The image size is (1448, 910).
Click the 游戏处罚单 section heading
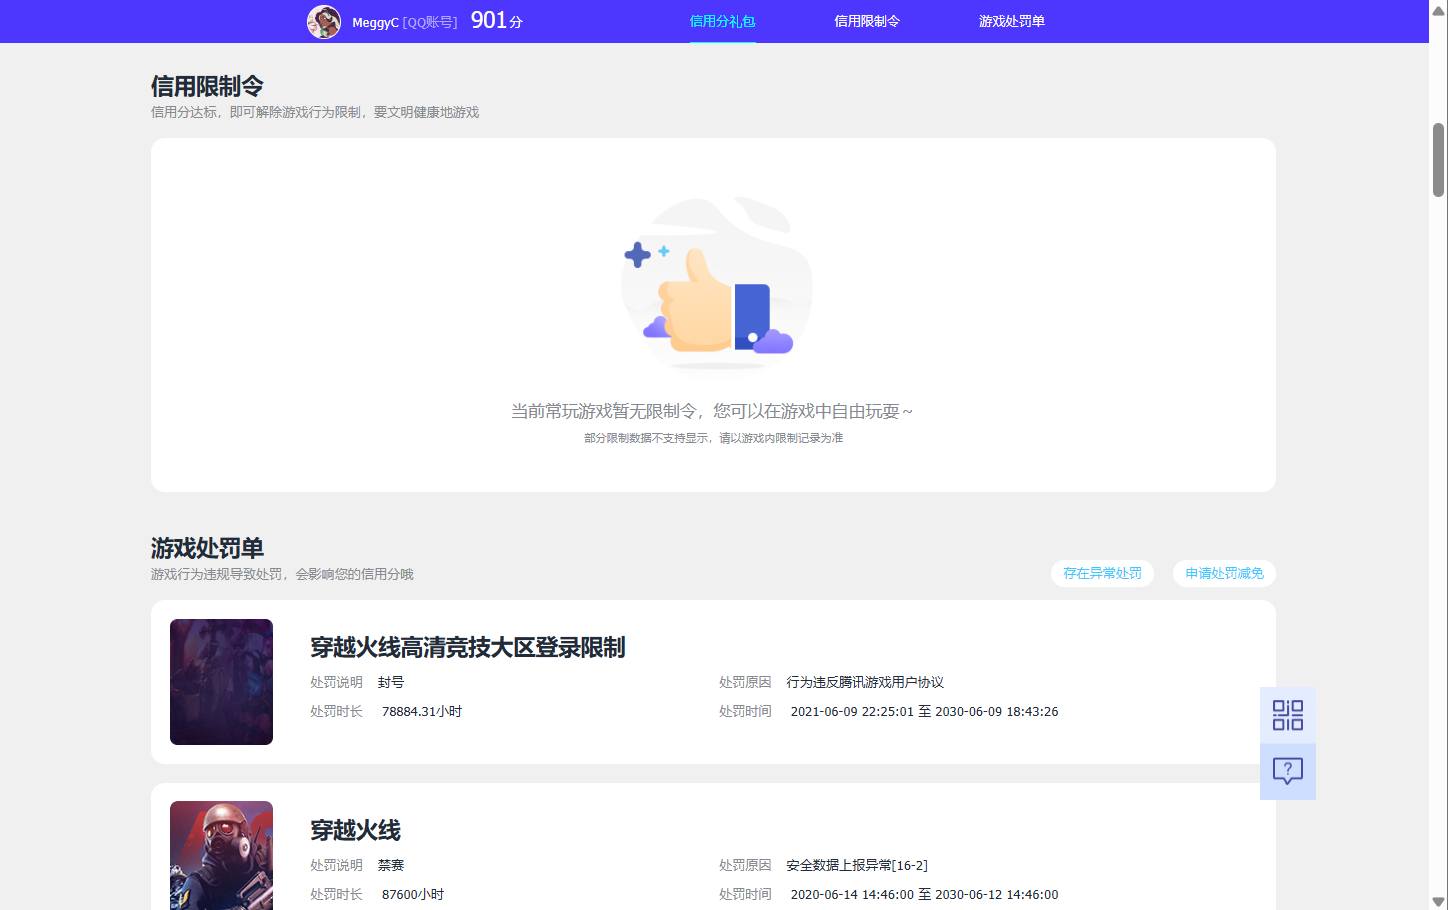pyautogui.click(x=207, y=548)
